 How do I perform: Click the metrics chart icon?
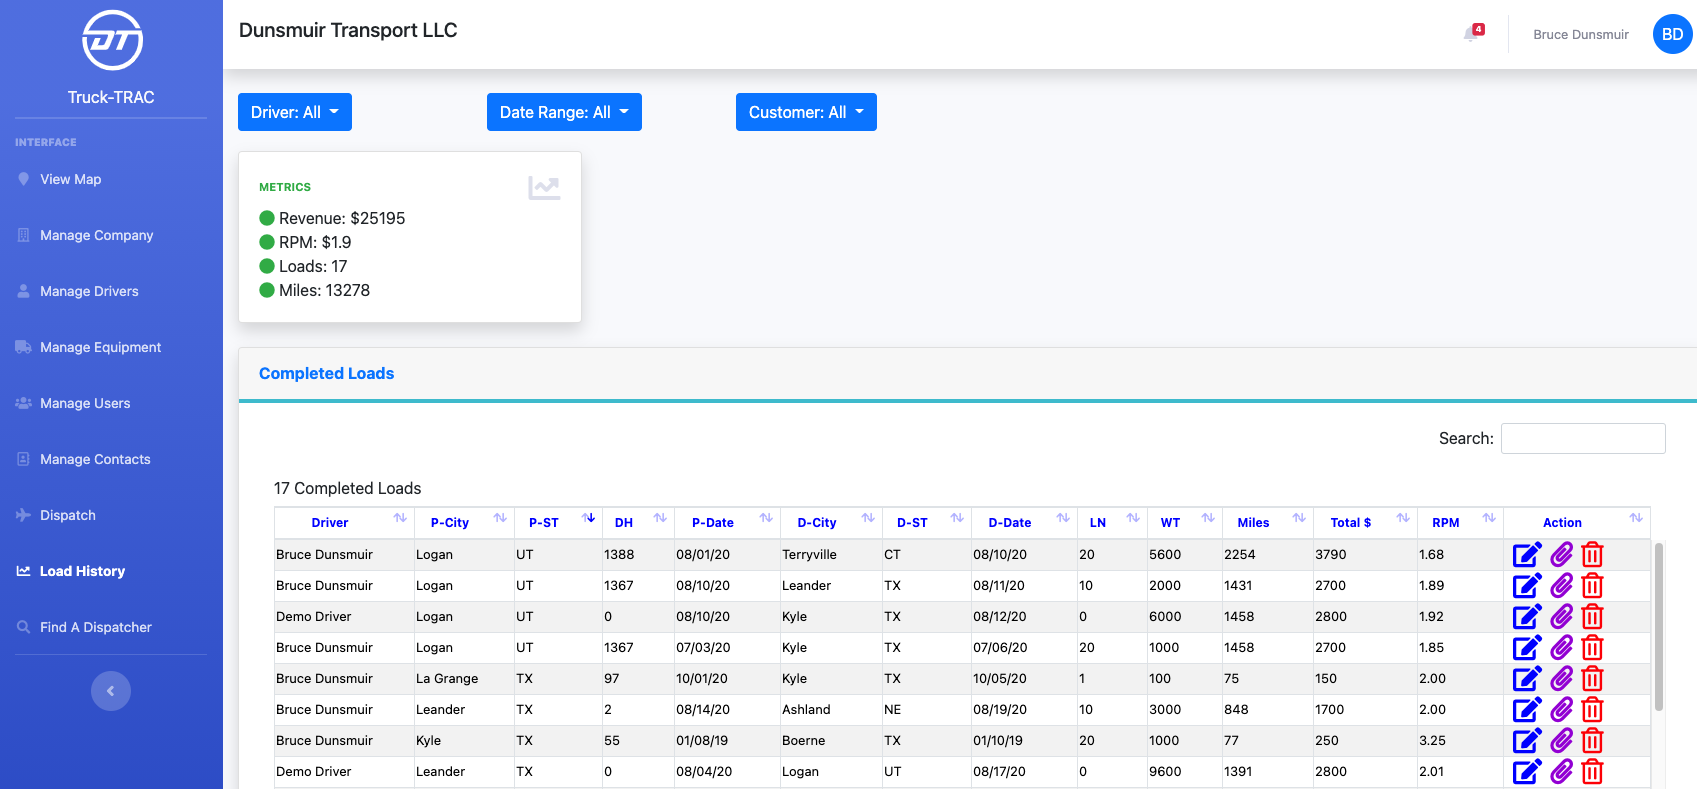pyautogui.click(x=544, y=187)
